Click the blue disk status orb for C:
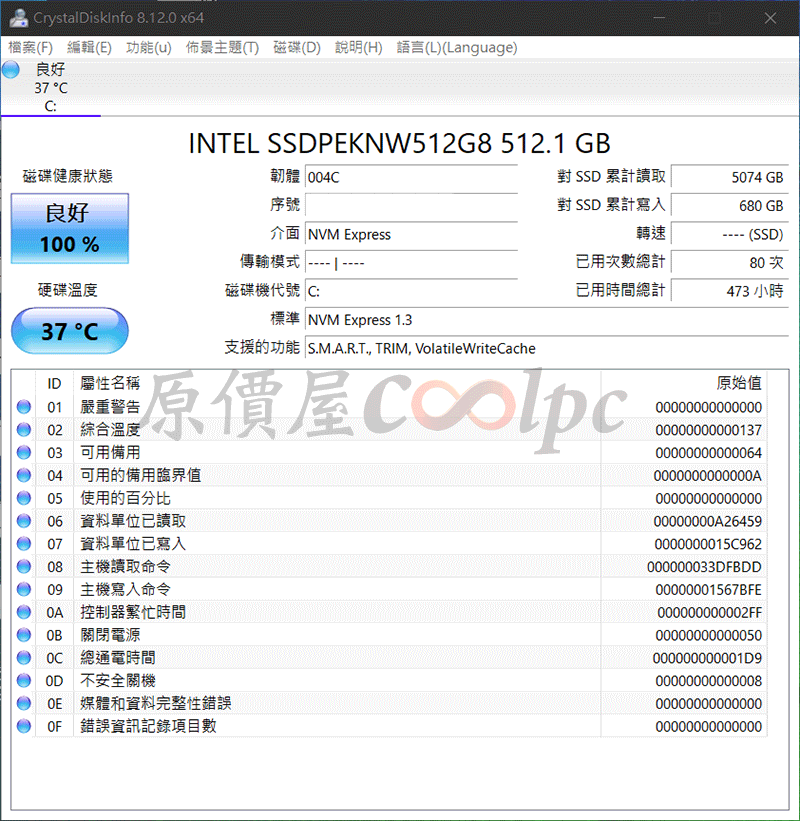This screenshot has height=821, width=800. point(10,70)
